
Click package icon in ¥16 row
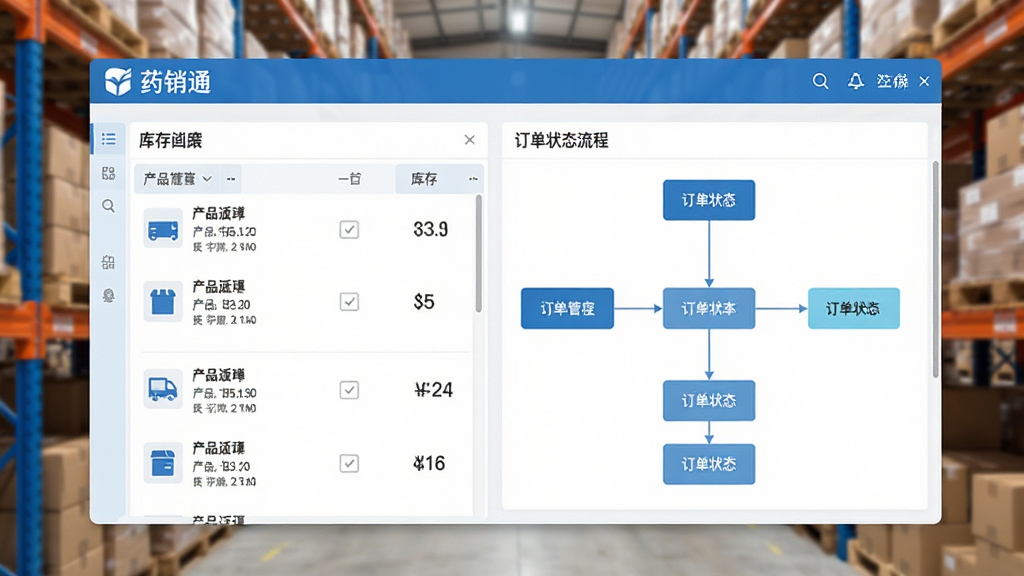[163, 463]
